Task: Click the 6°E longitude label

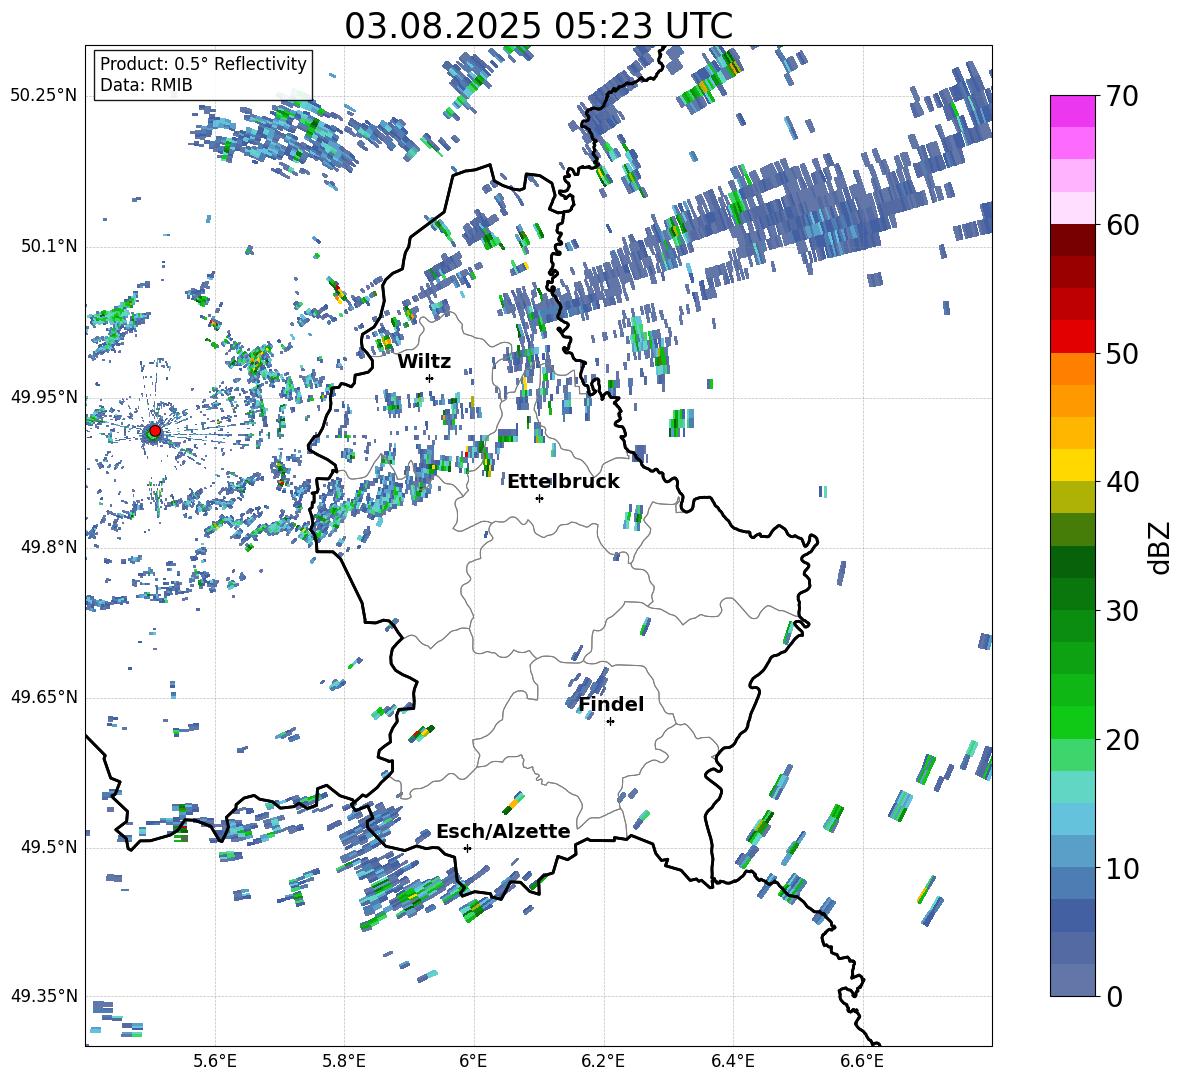Action: click(473, 1061)
